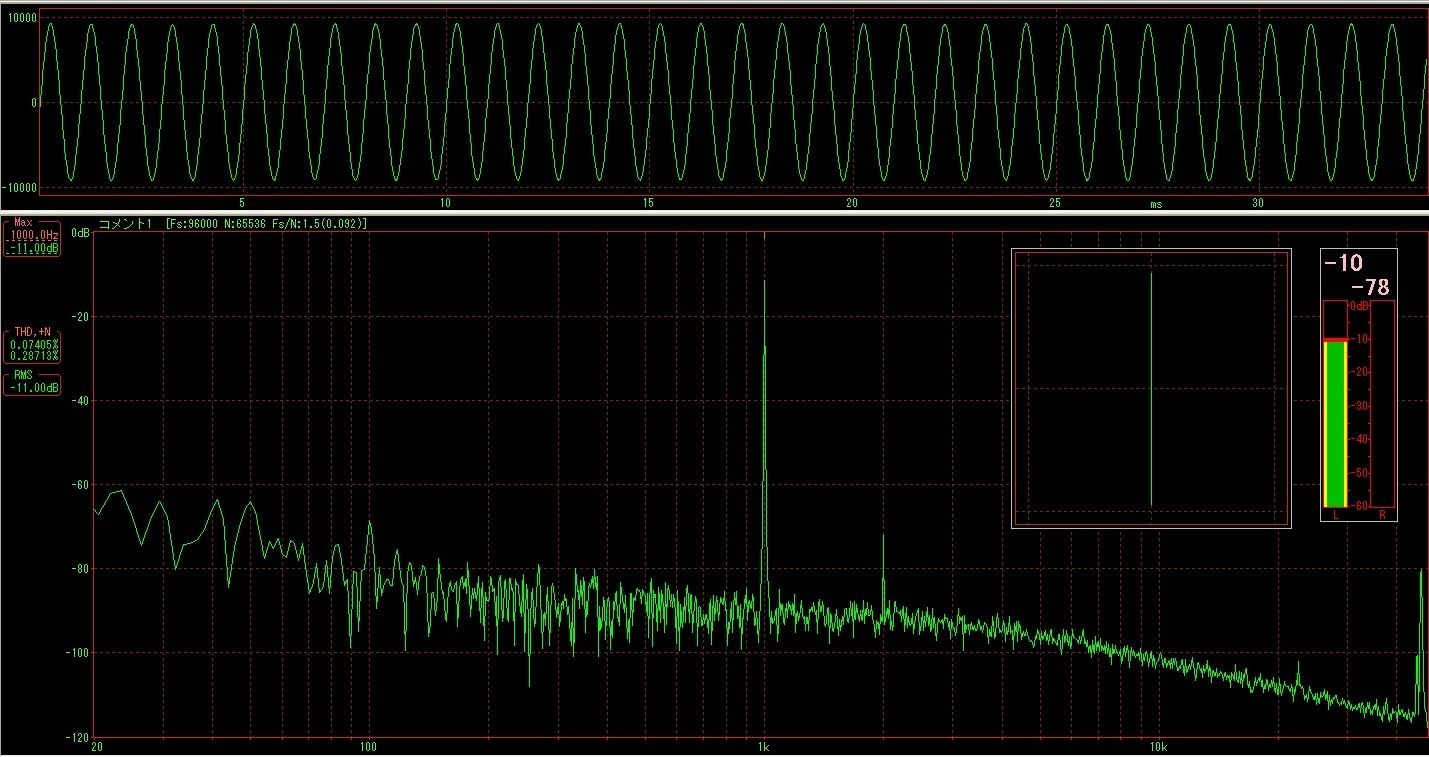Click the 15 ms time axis label
Image resolution: width=1429 pixels, height=757 pixels.
649,203
